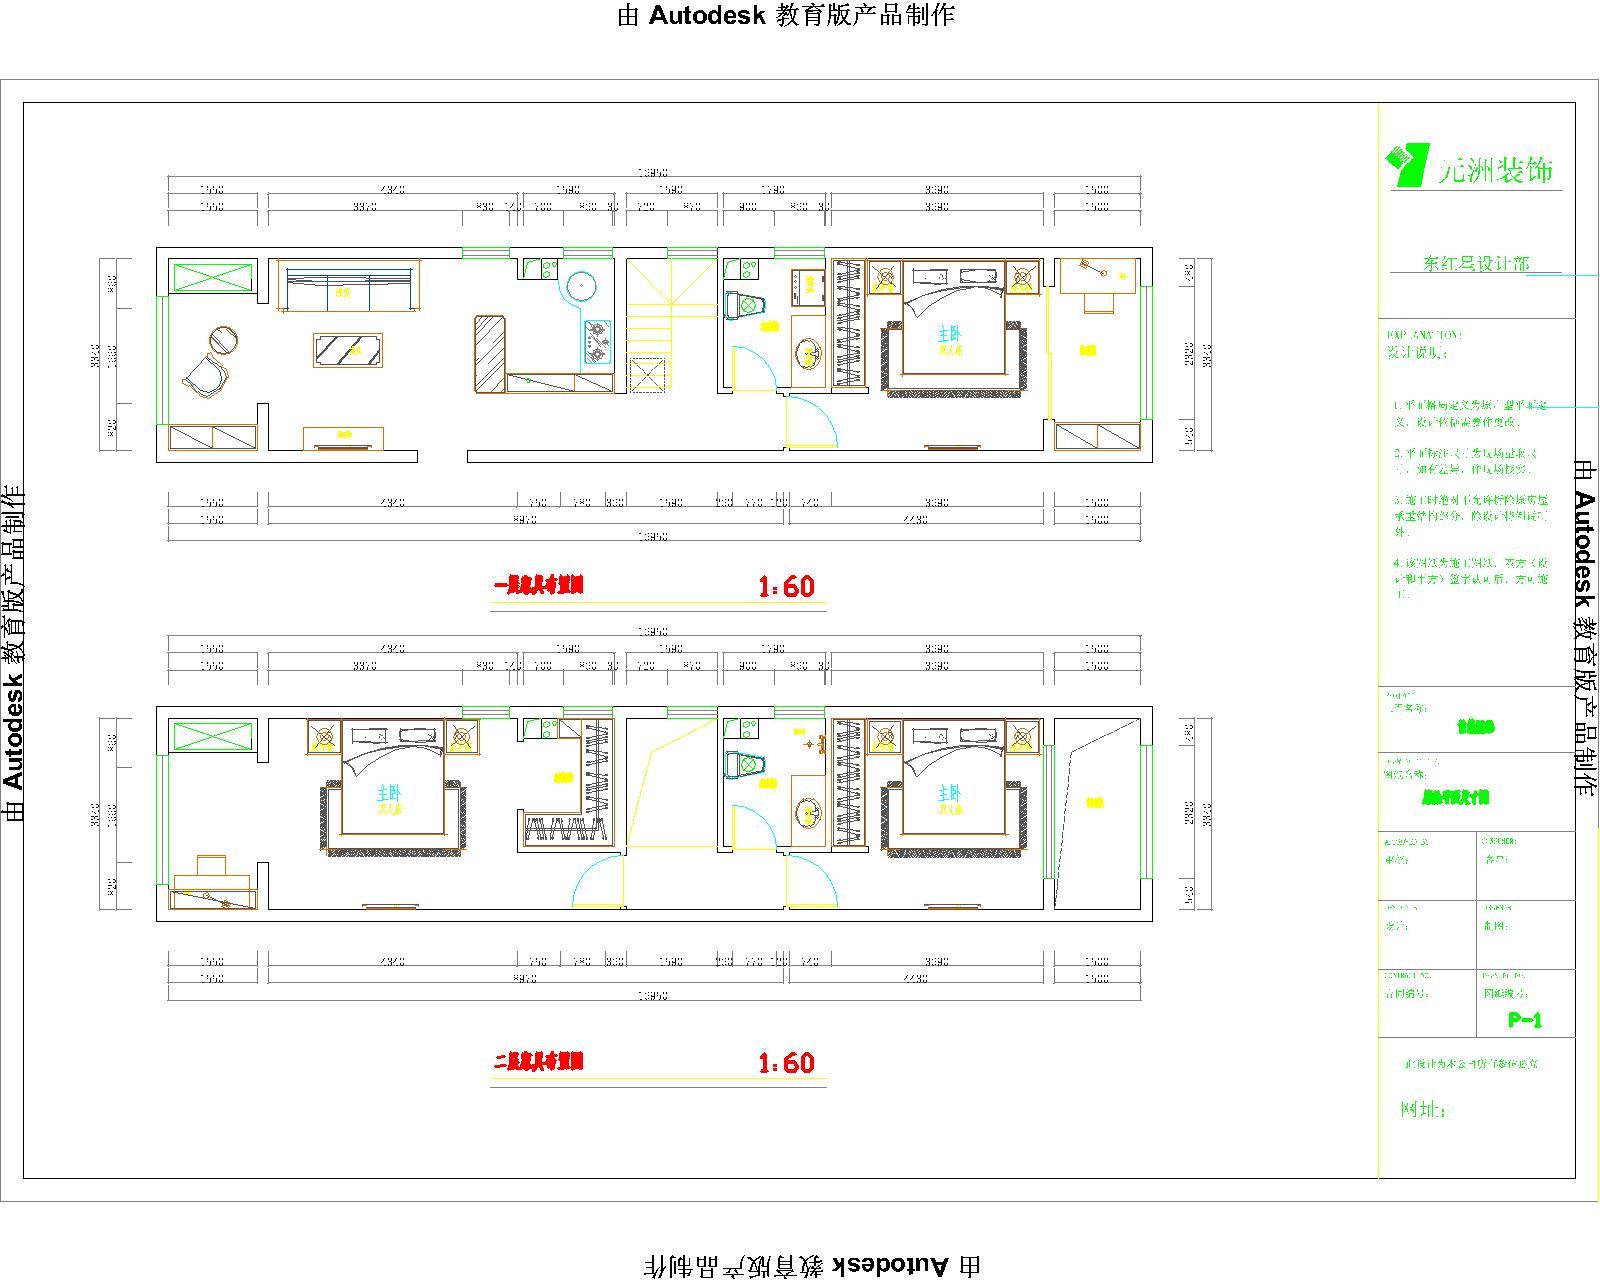This screenshot has height=1280, width=1600.
Task: Select the toilet in first floor bathroom
Action: point(745,303)
